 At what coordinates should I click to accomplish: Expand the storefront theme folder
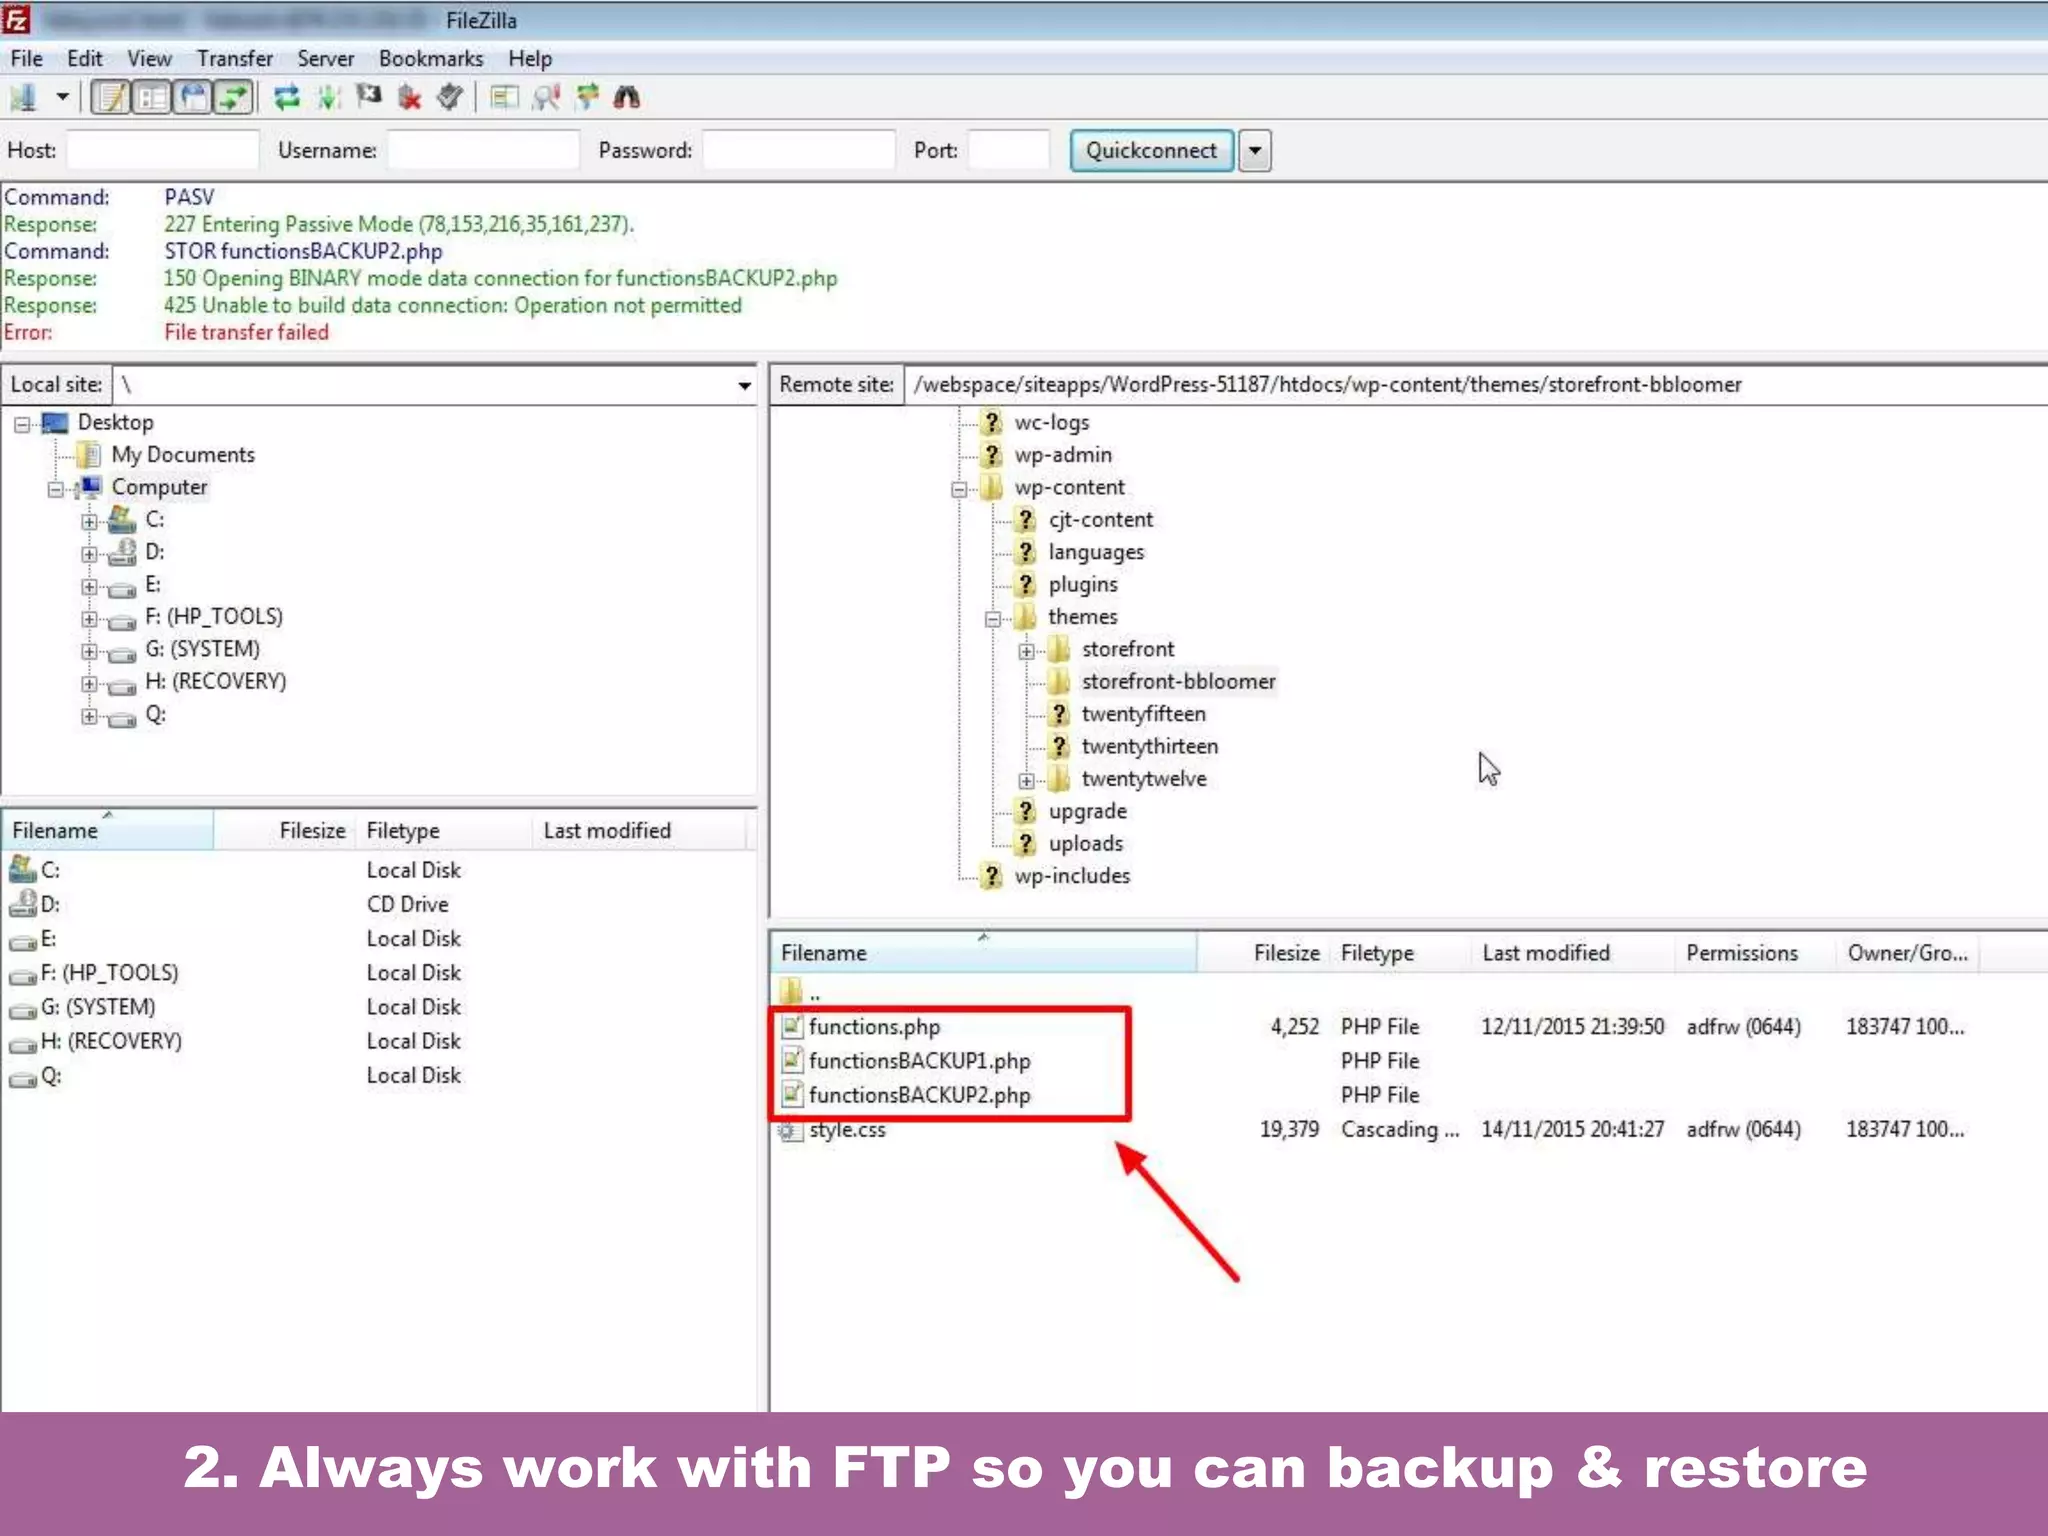coord(1027,651)
